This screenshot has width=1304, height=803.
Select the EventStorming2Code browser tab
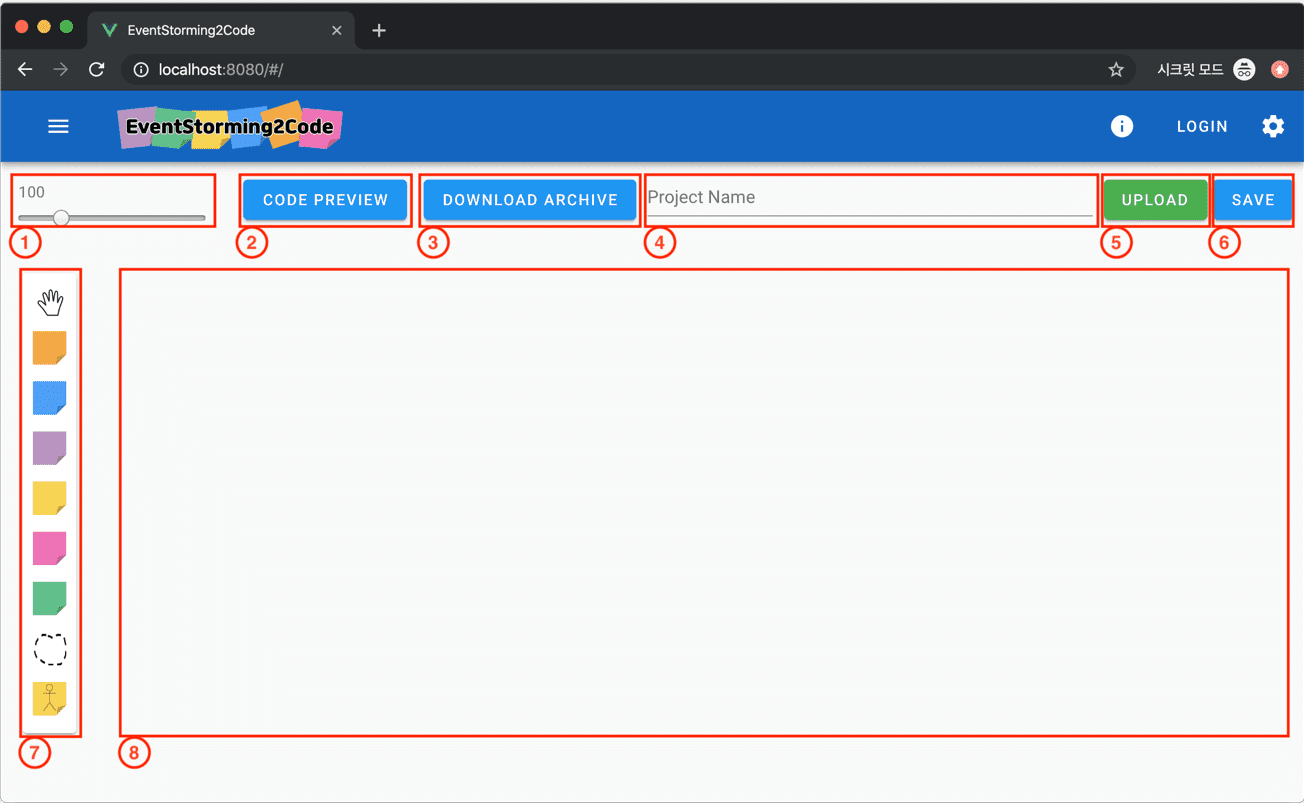(222, 30)
